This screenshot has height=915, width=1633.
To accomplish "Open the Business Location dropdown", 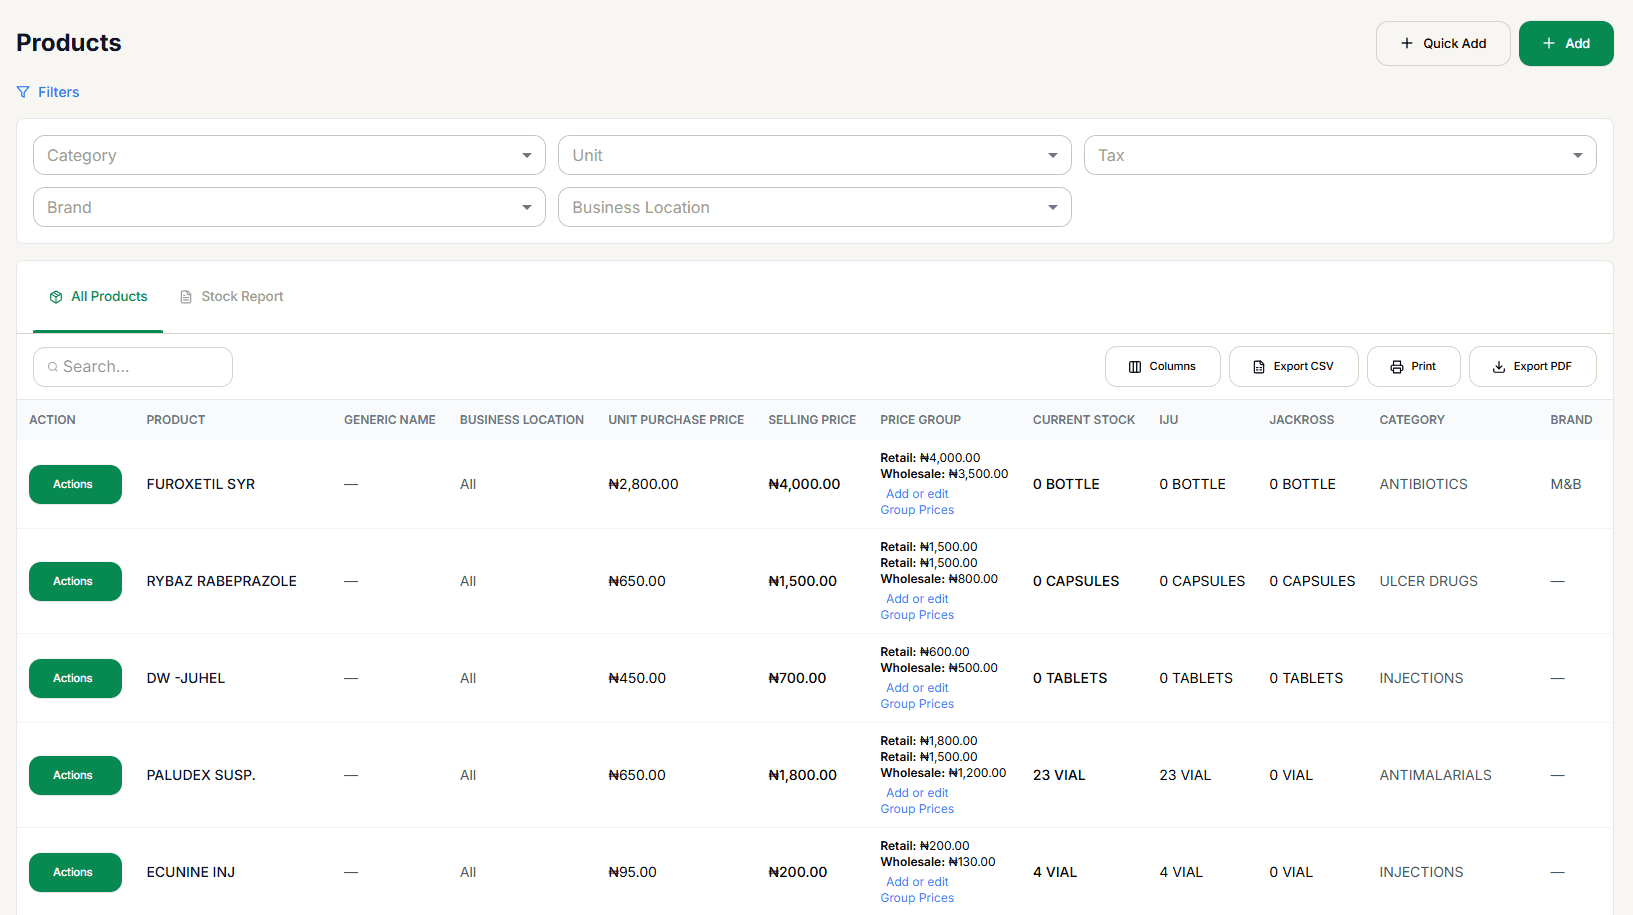I will 815,207.
